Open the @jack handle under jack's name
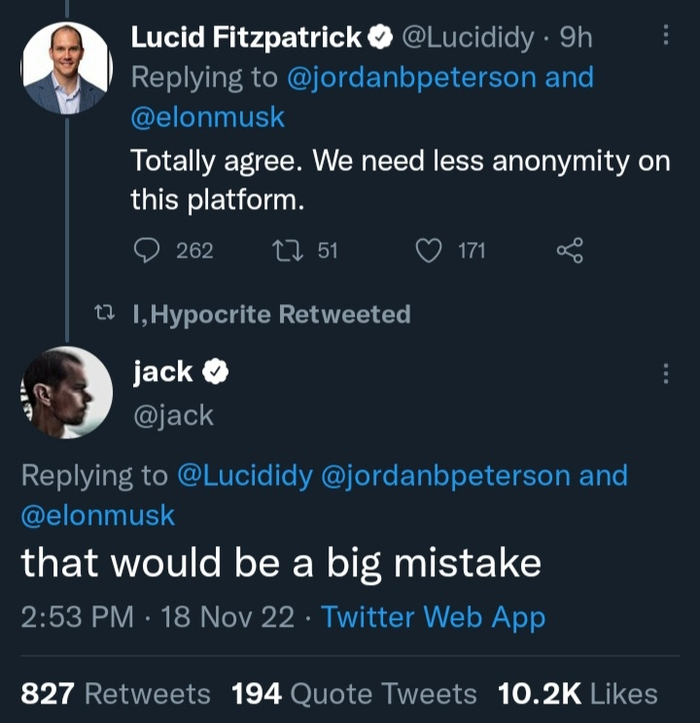This screenshot has width=700, height=723. (173, 414)
